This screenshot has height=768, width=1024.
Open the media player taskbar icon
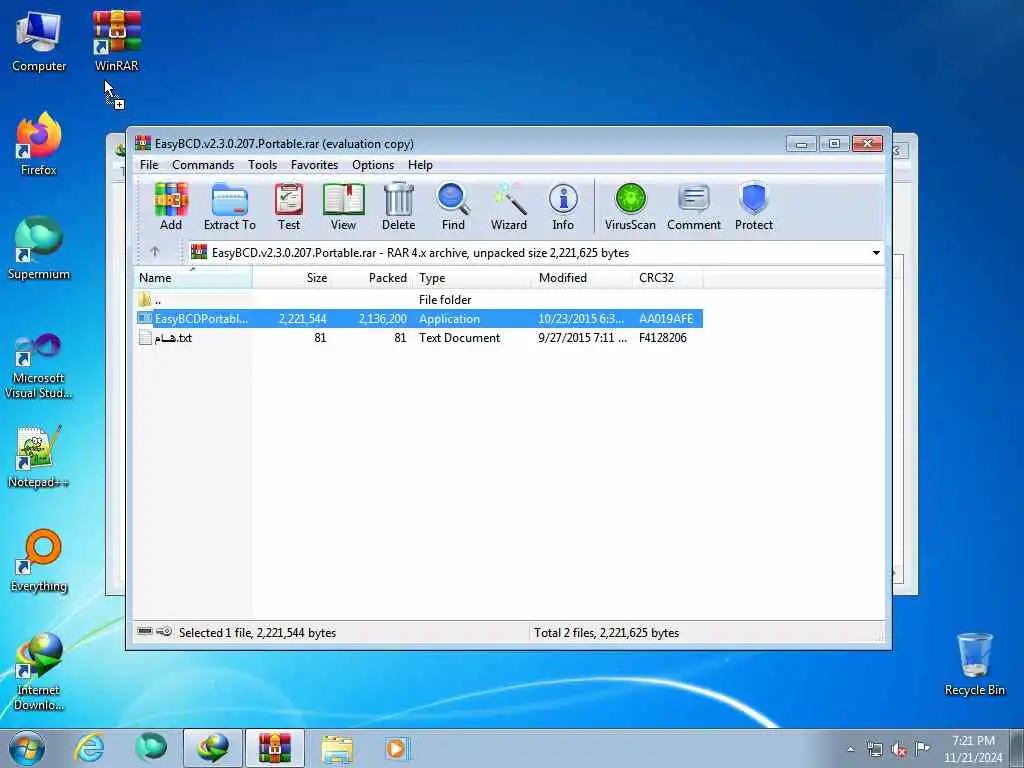tap(396, 748)
